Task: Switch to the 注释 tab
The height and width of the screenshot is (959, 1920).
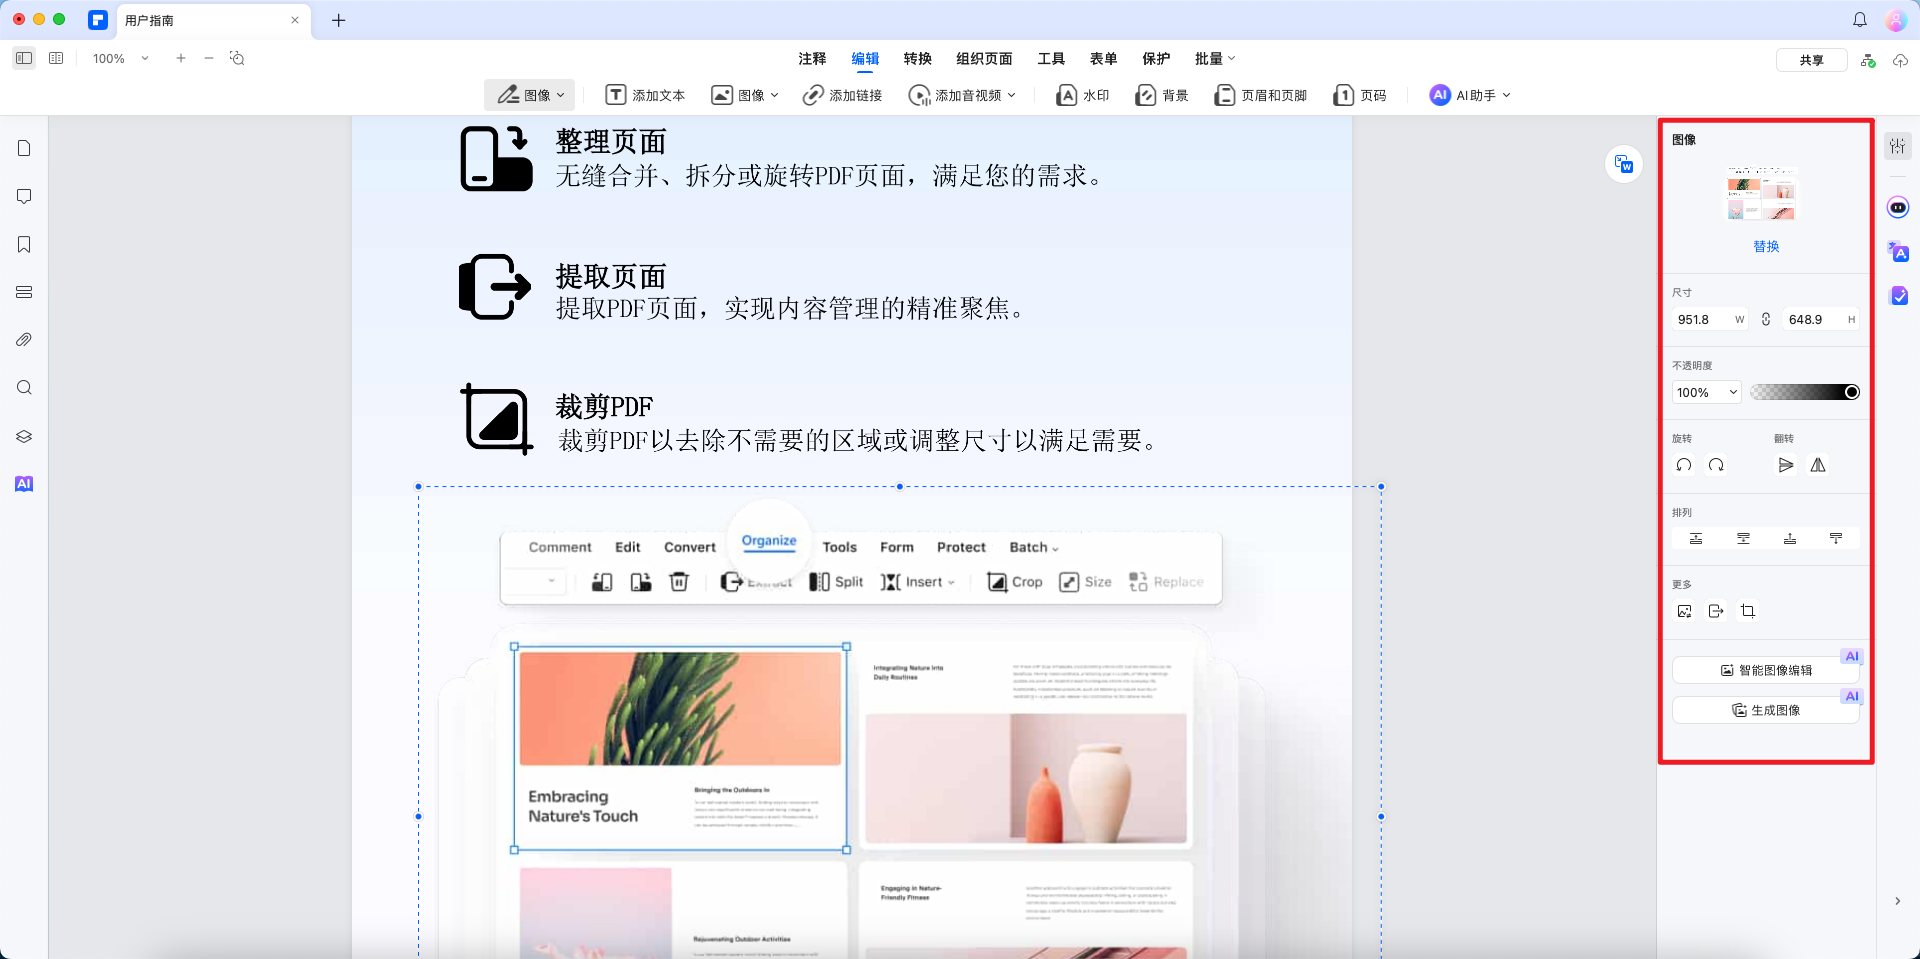Action: (812, 59)
